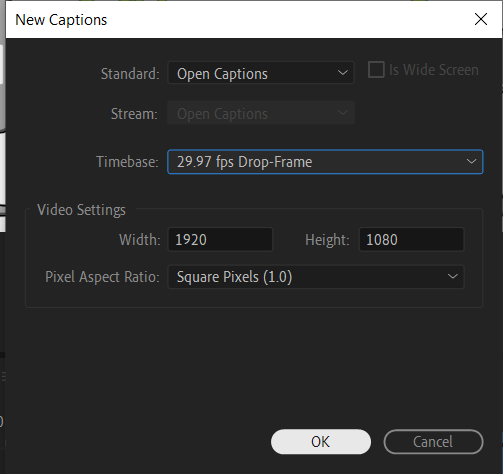The image size is (503, 474).
Task: Confirm with the OK button
Action: [321, 442]
